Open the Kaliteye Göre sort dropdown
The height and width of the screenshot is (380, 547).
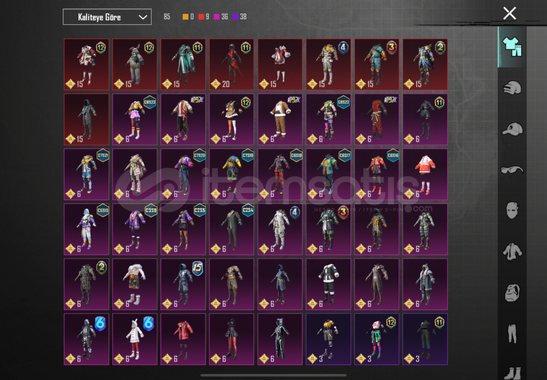(107, 17)
